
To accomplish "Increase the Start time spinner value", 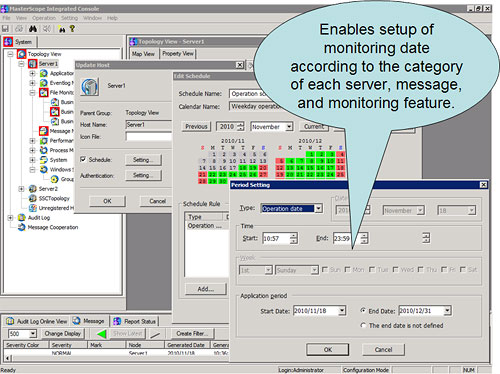I will click(x=293, y=235).
